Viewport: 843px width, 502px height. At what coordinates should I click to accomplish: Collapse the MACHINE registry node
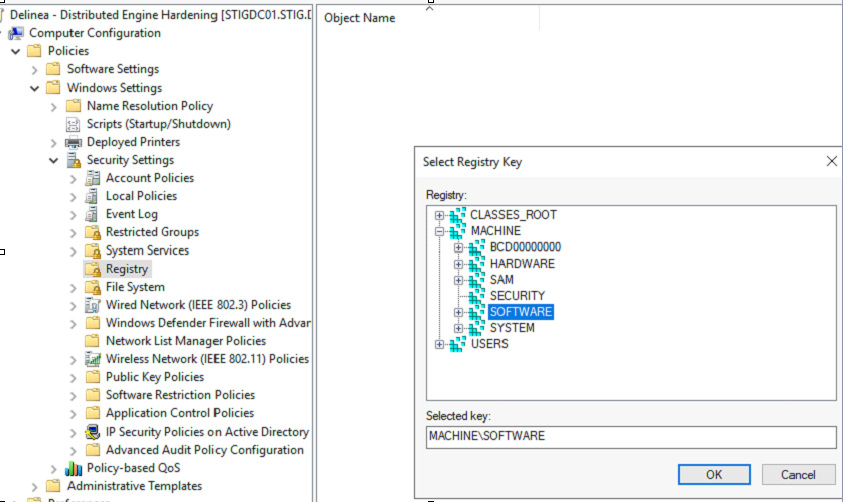[x=439, y=231]
